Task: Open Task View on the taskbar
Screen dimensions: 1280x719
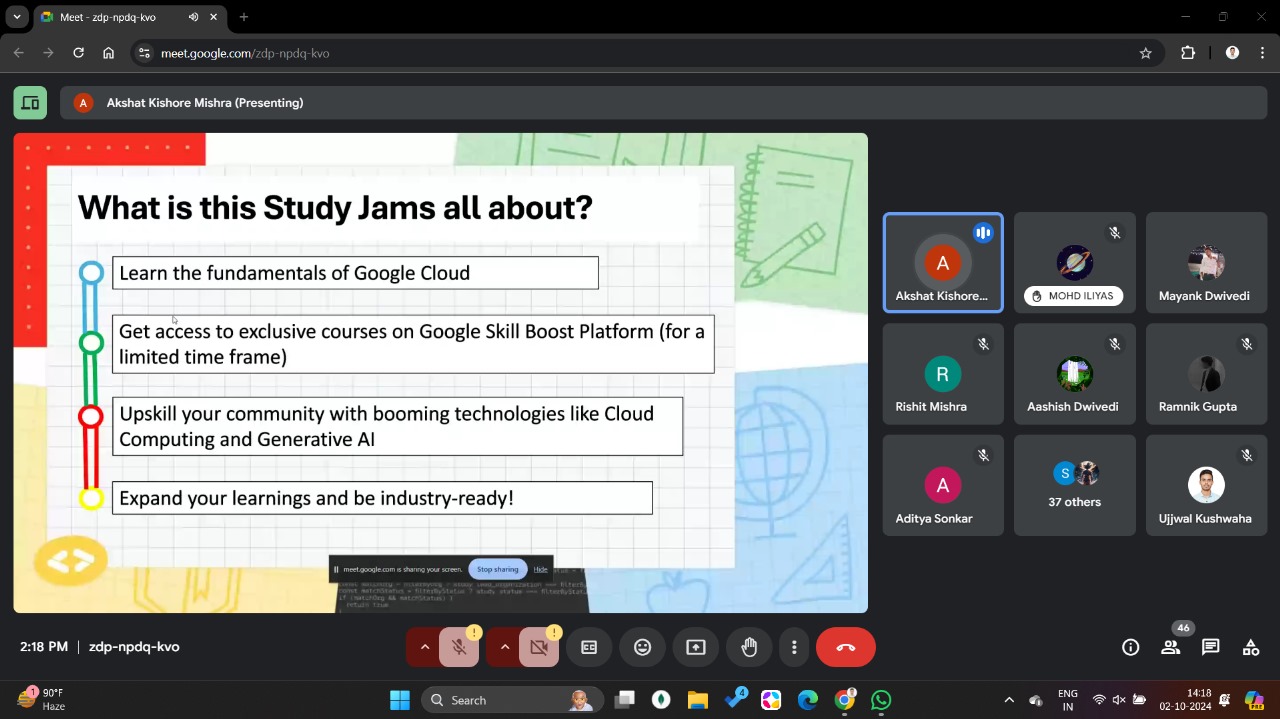Action: (x=625, y=700)
